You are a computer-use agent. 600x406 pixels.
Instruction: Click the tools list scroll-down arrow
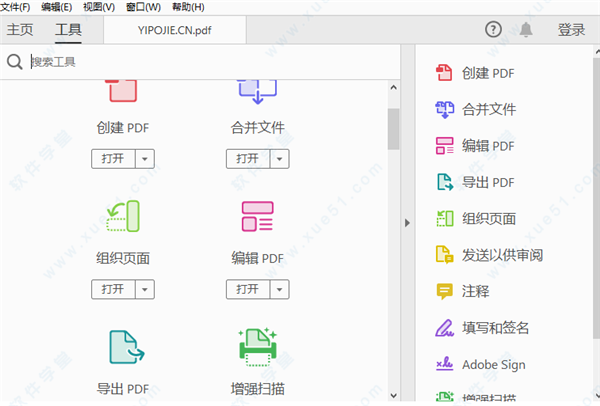click(x=393, y=395)
